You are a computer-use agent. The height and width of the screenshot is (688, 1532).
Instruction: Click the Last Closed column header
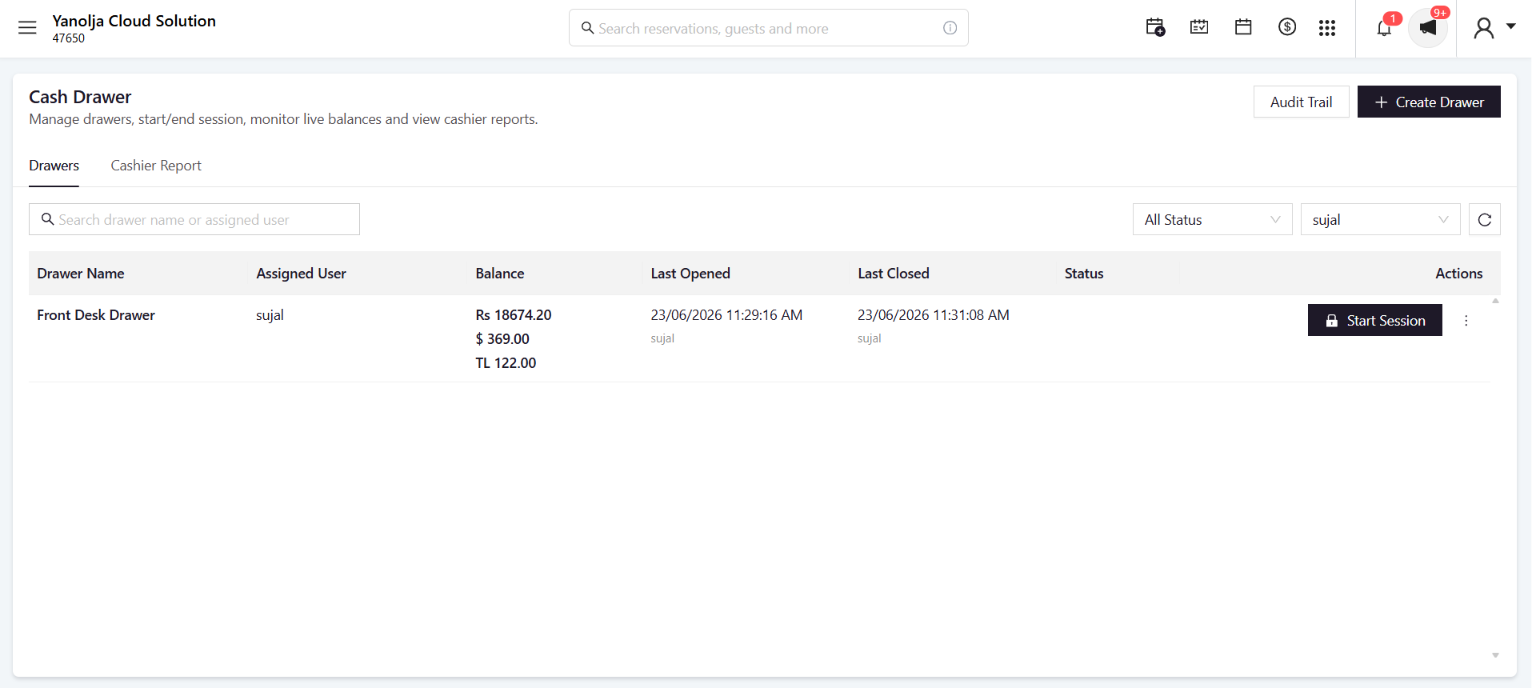(894, 273)
